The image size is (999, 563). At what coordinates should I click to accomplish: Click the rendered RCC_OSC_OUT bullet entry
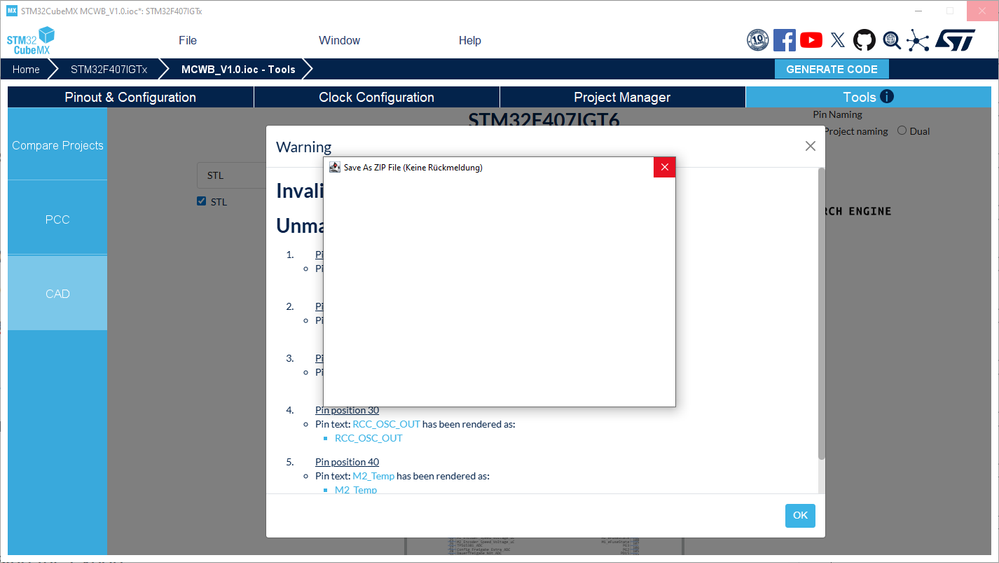[368, 438]
